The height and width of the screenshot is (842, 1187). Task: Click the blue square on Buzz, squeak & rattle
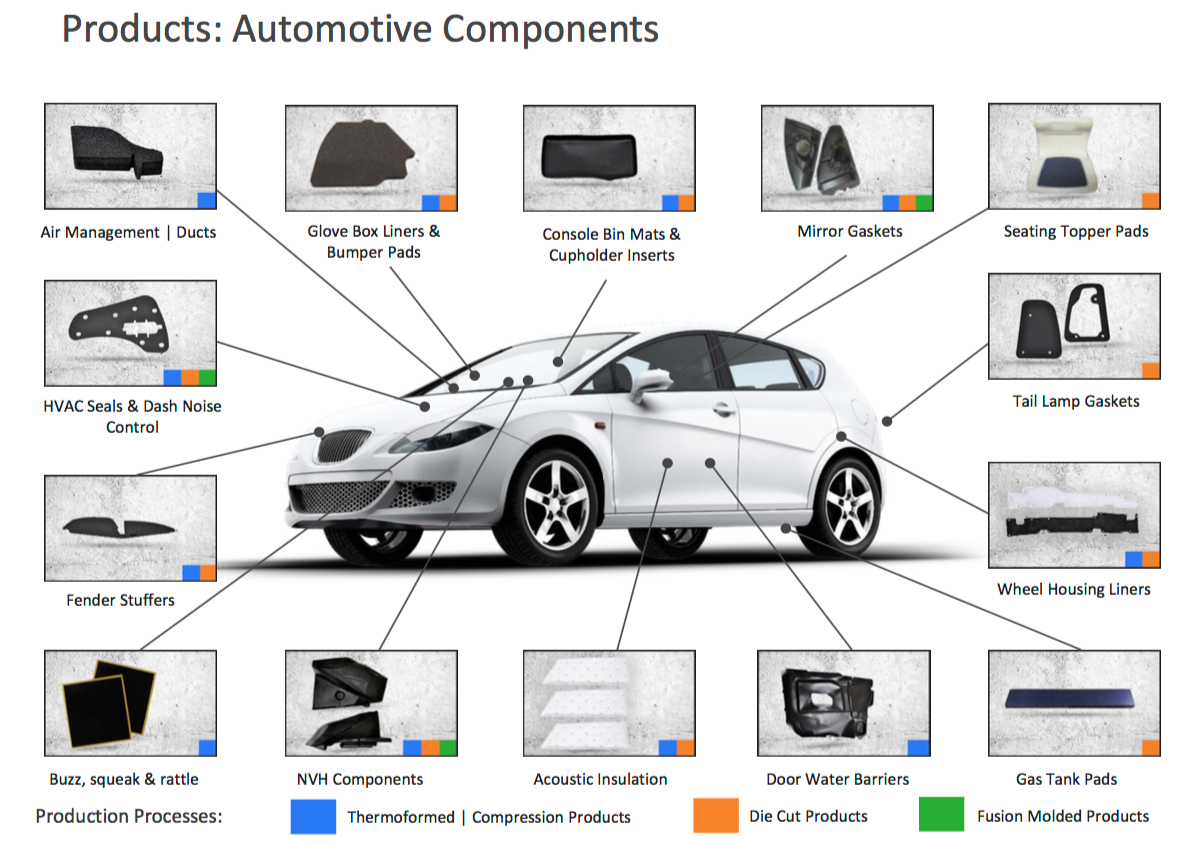207,748
